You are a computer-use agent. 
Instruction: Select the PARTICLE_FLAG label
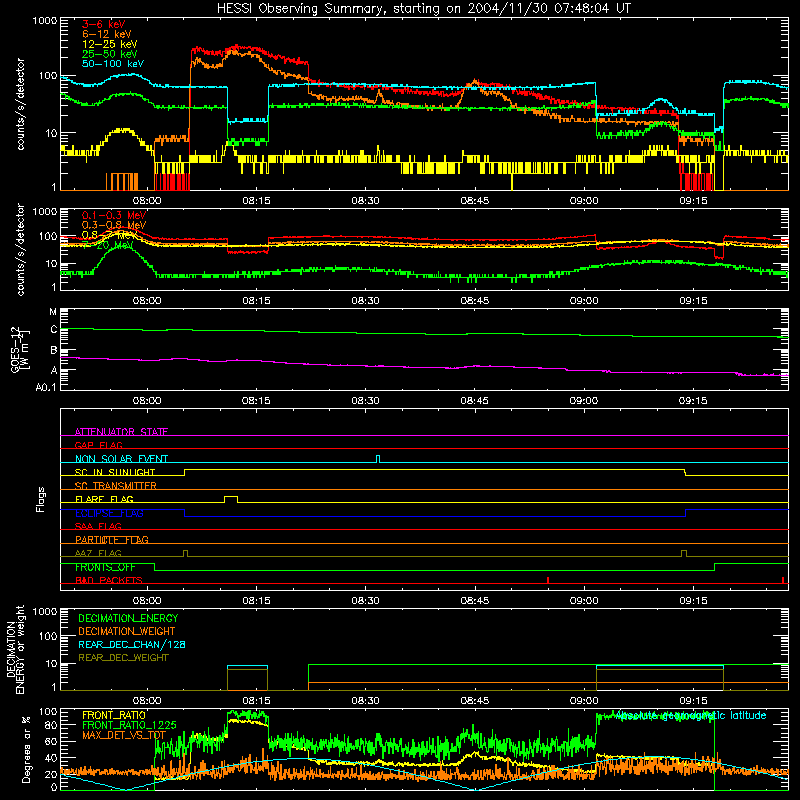112,539
